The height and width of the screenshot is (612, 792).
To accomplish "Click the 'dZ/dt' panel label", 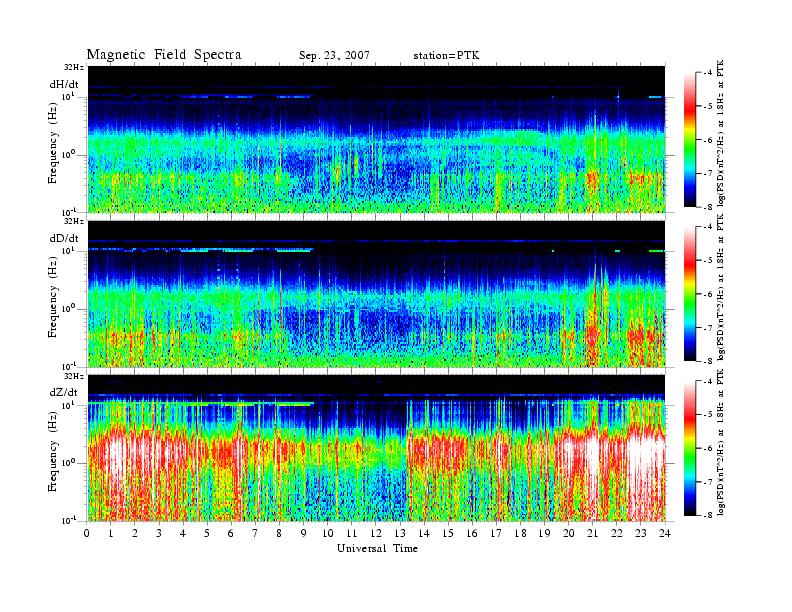I will click(x=64, y=392).
